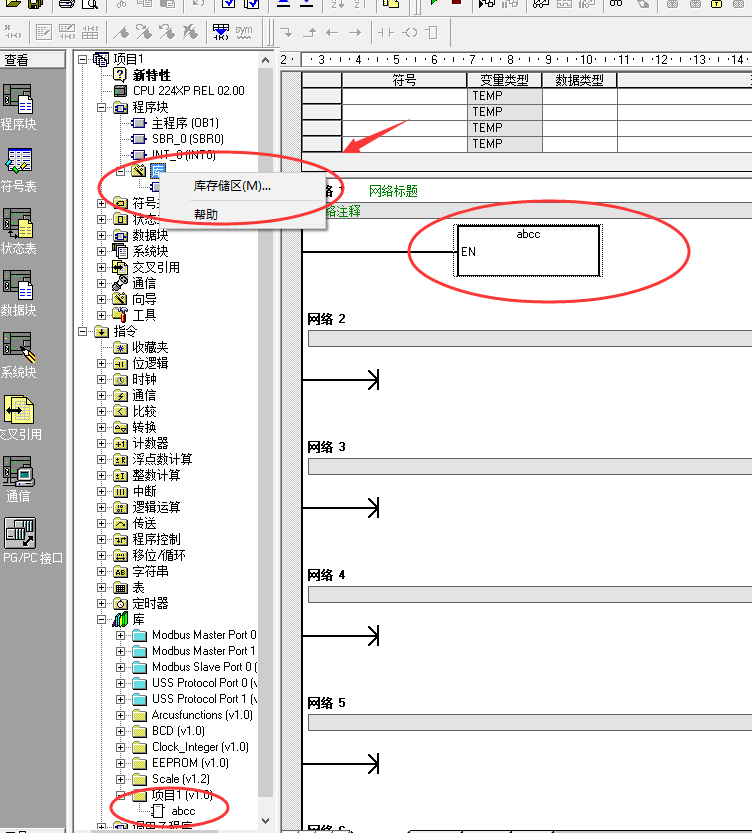Open 数据块 in the left navigation bar
The width and height of the screenshot is (752, 833).
pyautogui.click(x=18, y=294)
